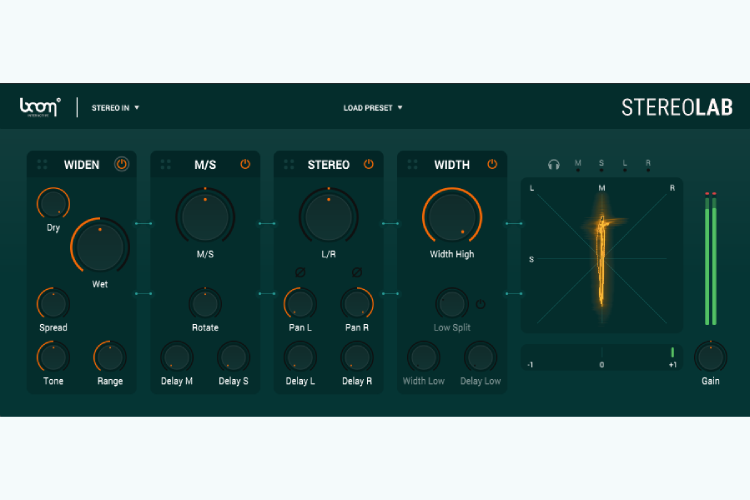Open the STEREO IN dropdown

click(x=115, y=108)
